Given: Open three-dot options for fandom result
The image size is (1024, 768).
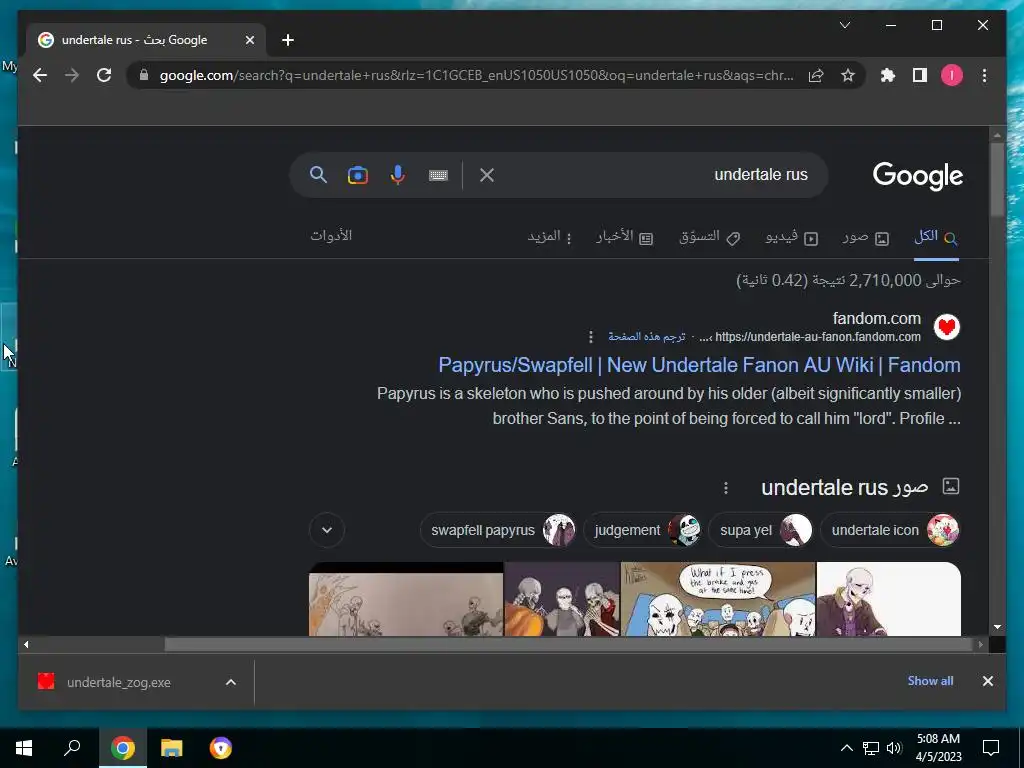Looking at the screenshot, I should click(591, 337).
